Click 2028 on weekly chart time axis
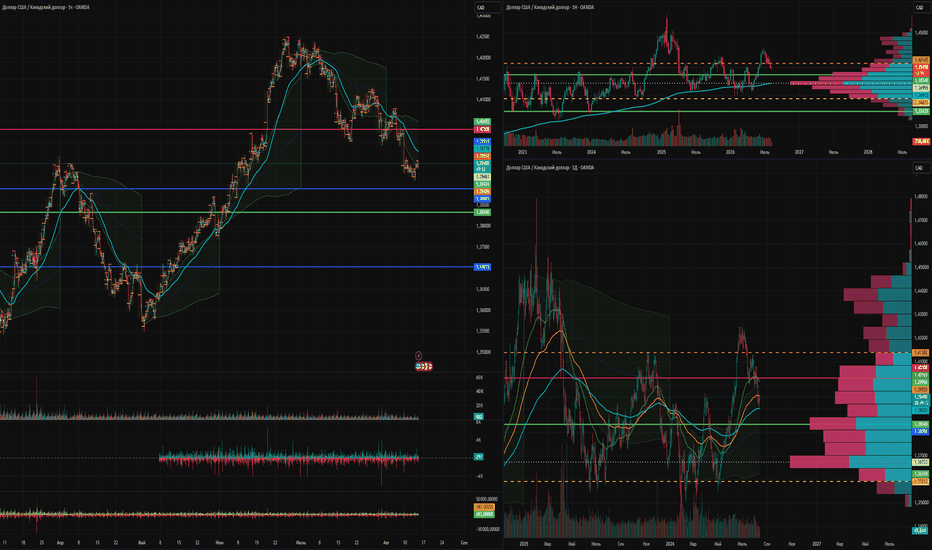The width and height of the screenshot is (932, 550). 868,152
